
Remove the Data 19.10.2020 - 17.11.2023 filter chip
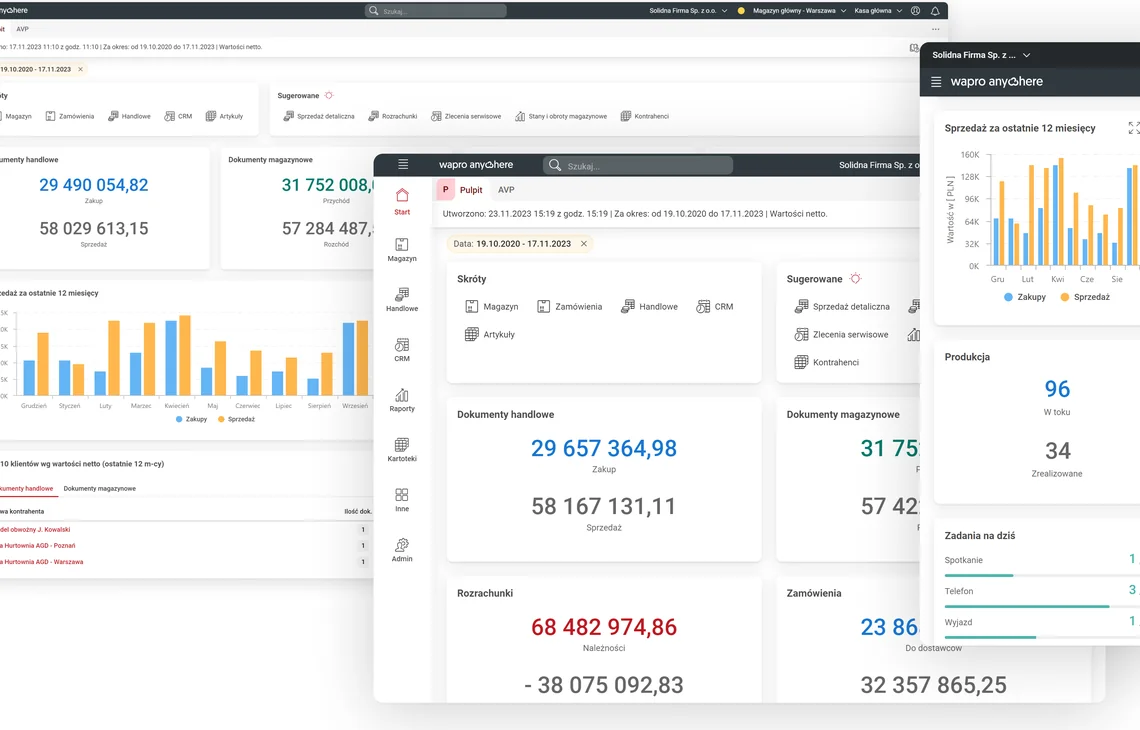coord(584,244)
